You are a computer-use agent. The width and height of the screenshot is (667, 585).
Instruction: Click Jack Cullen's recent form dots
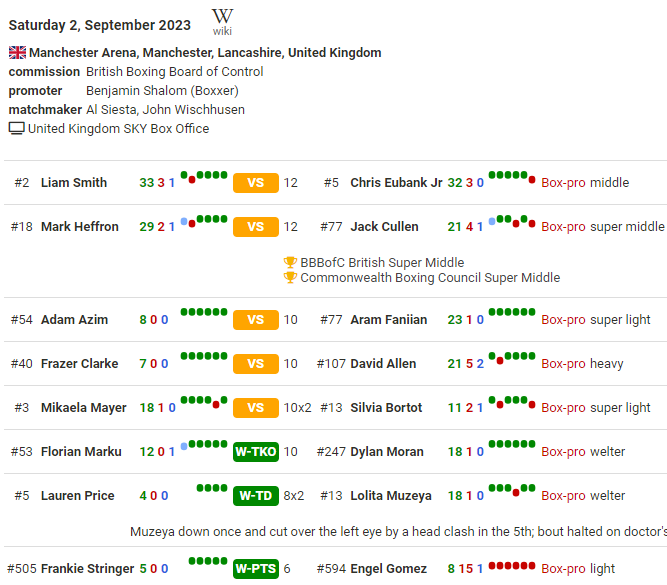(512, 221)
